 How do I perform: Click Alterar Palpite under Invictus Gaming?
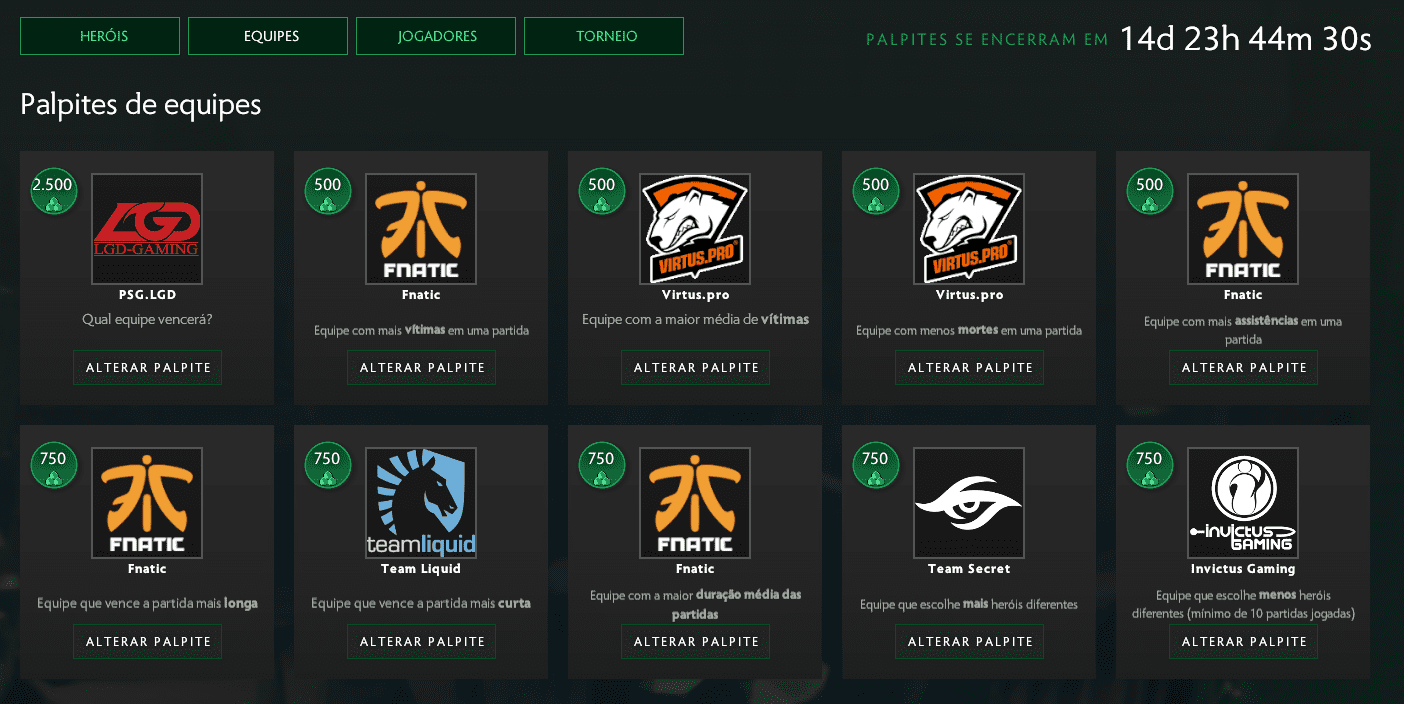coord(1244,642)
